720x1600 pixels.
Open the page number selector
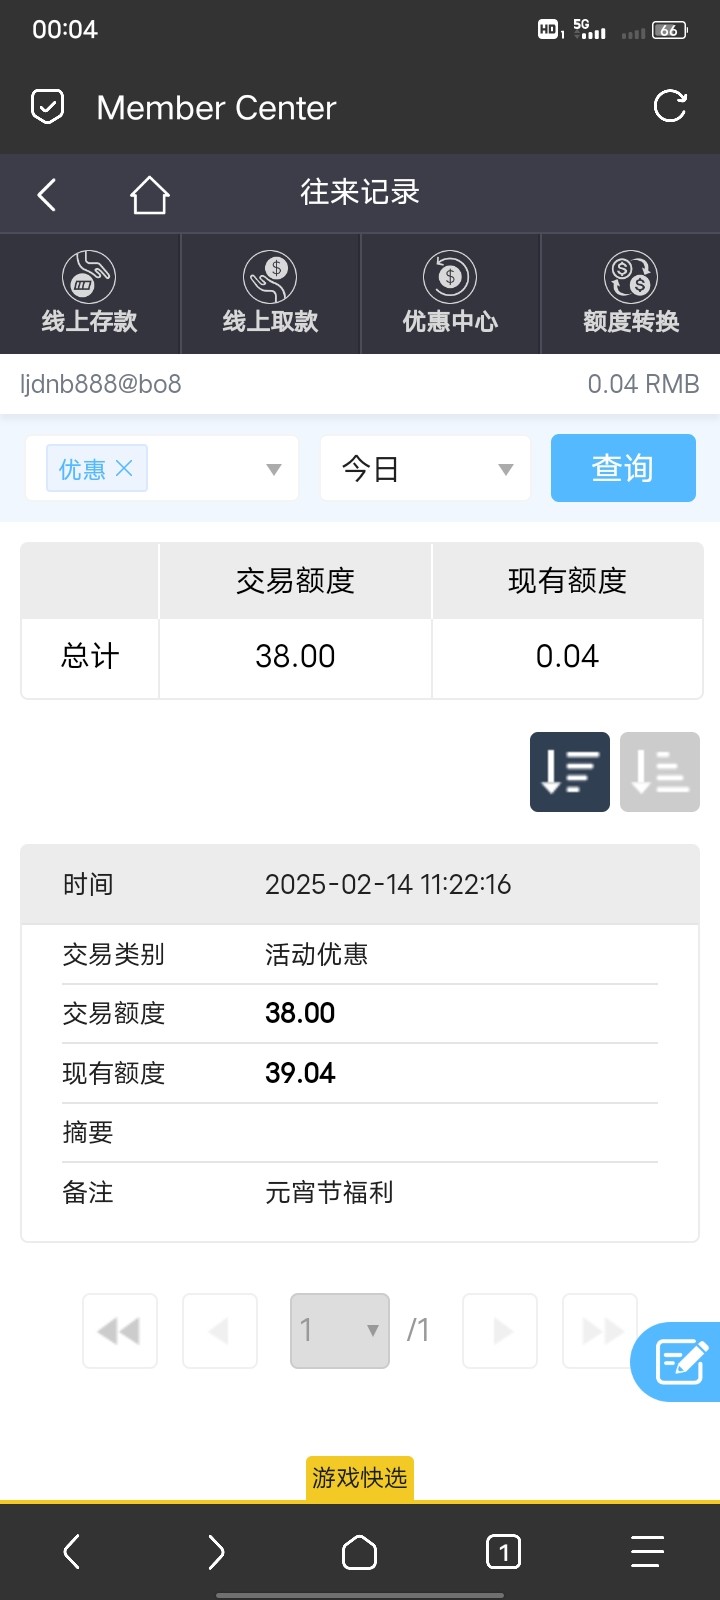pos(340,1330)
